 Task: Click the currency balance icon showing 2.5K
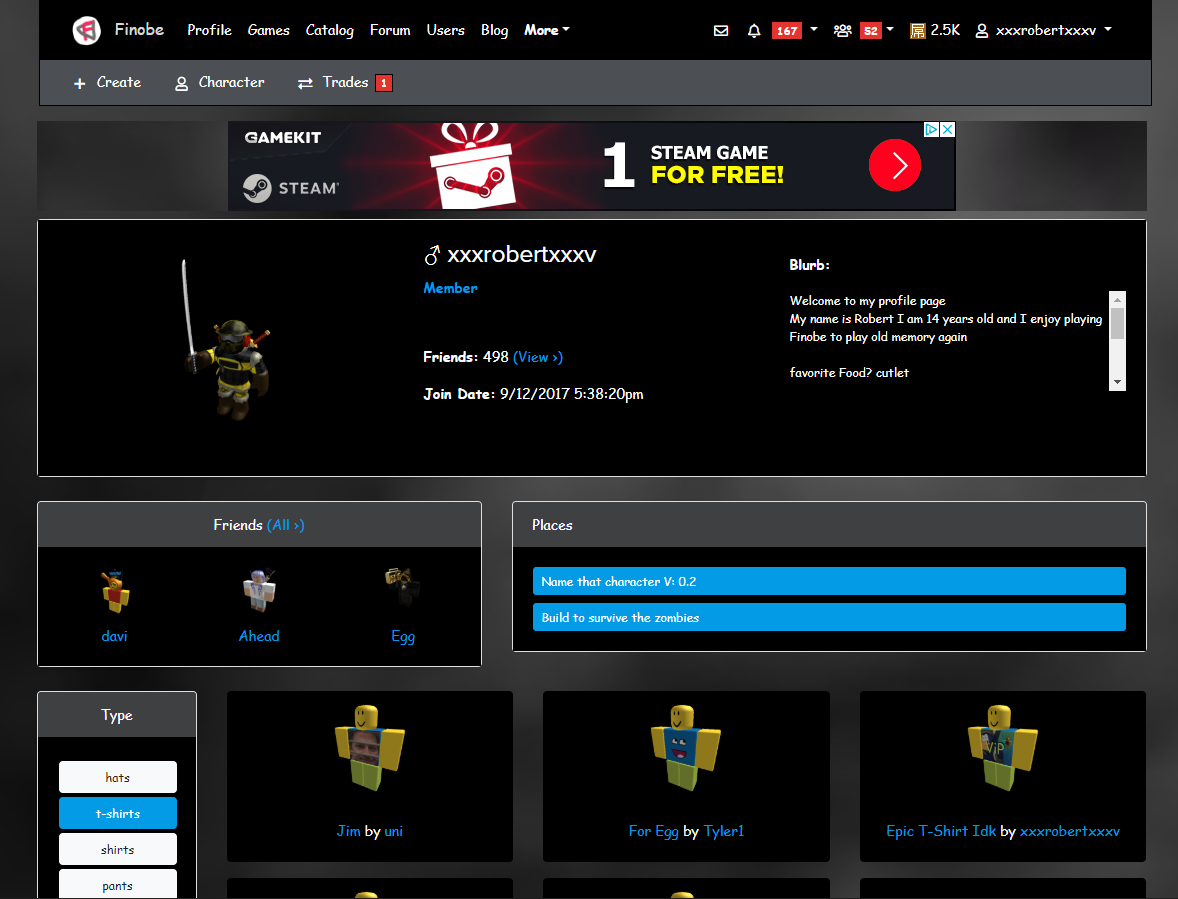pos(917,31)
